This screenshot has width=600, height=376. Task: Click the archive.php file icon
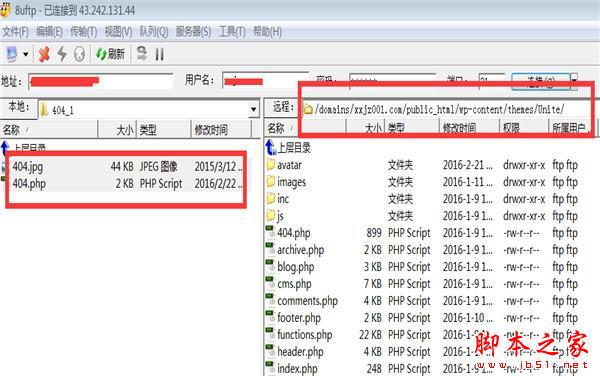[271, 249]
